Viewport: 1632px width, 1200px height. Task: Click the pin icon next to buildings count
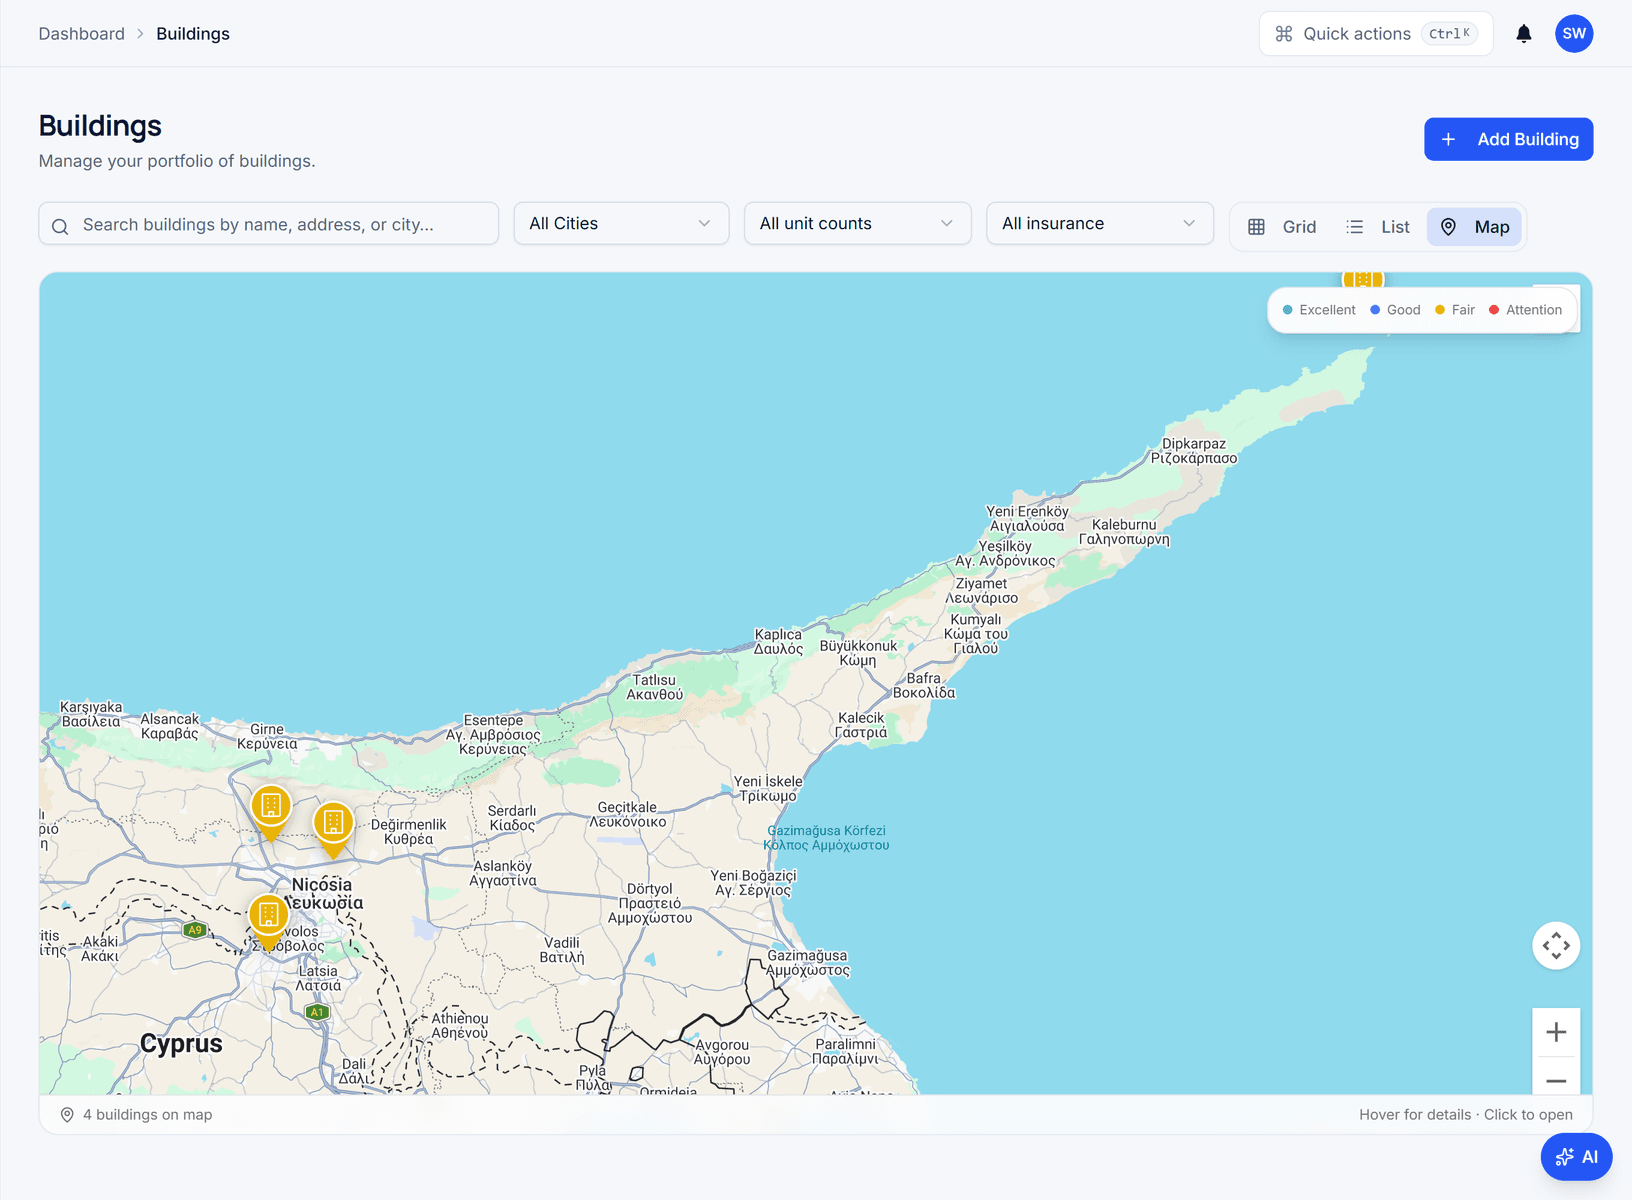tap(67, 1115)
